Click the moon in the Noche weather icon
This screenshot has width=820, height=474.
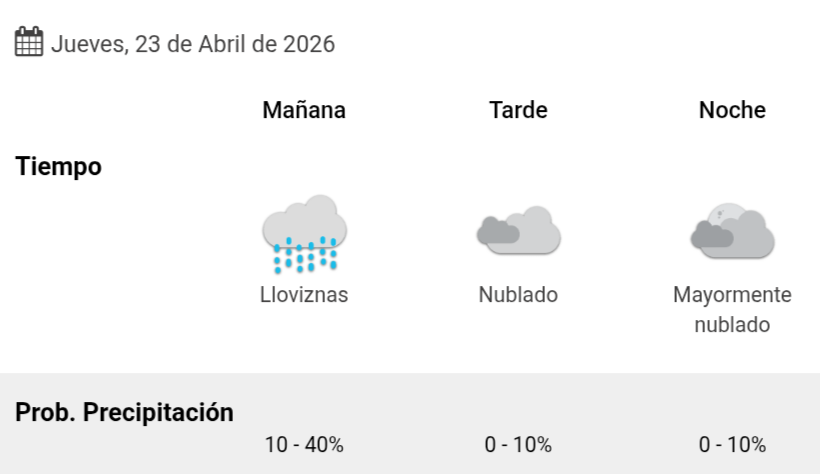coord(723,214)
